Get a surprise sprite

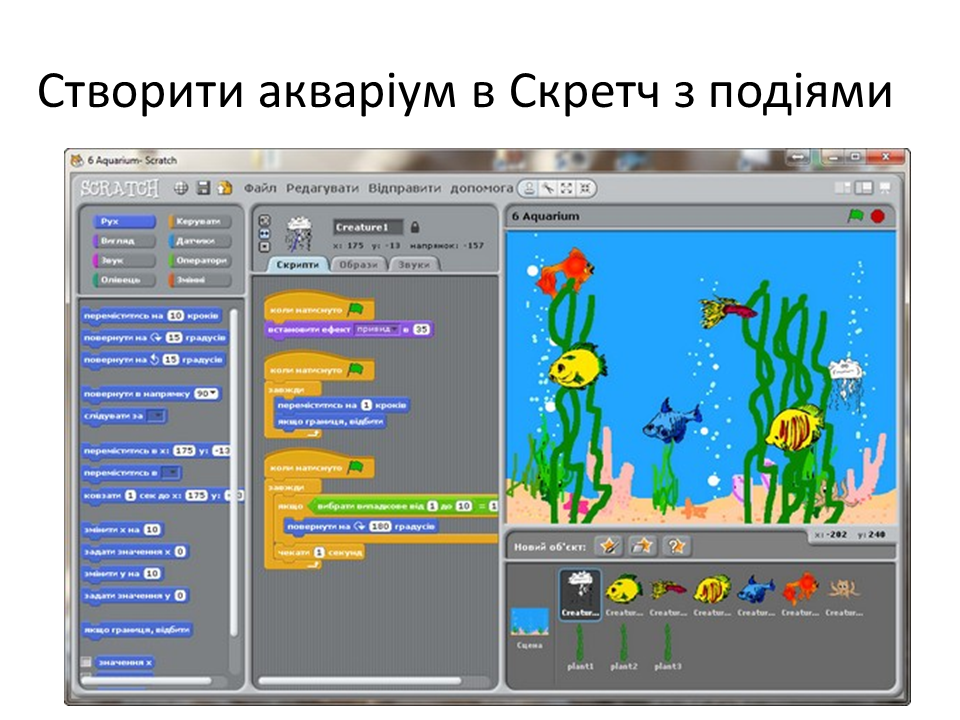tap(676, 546)
